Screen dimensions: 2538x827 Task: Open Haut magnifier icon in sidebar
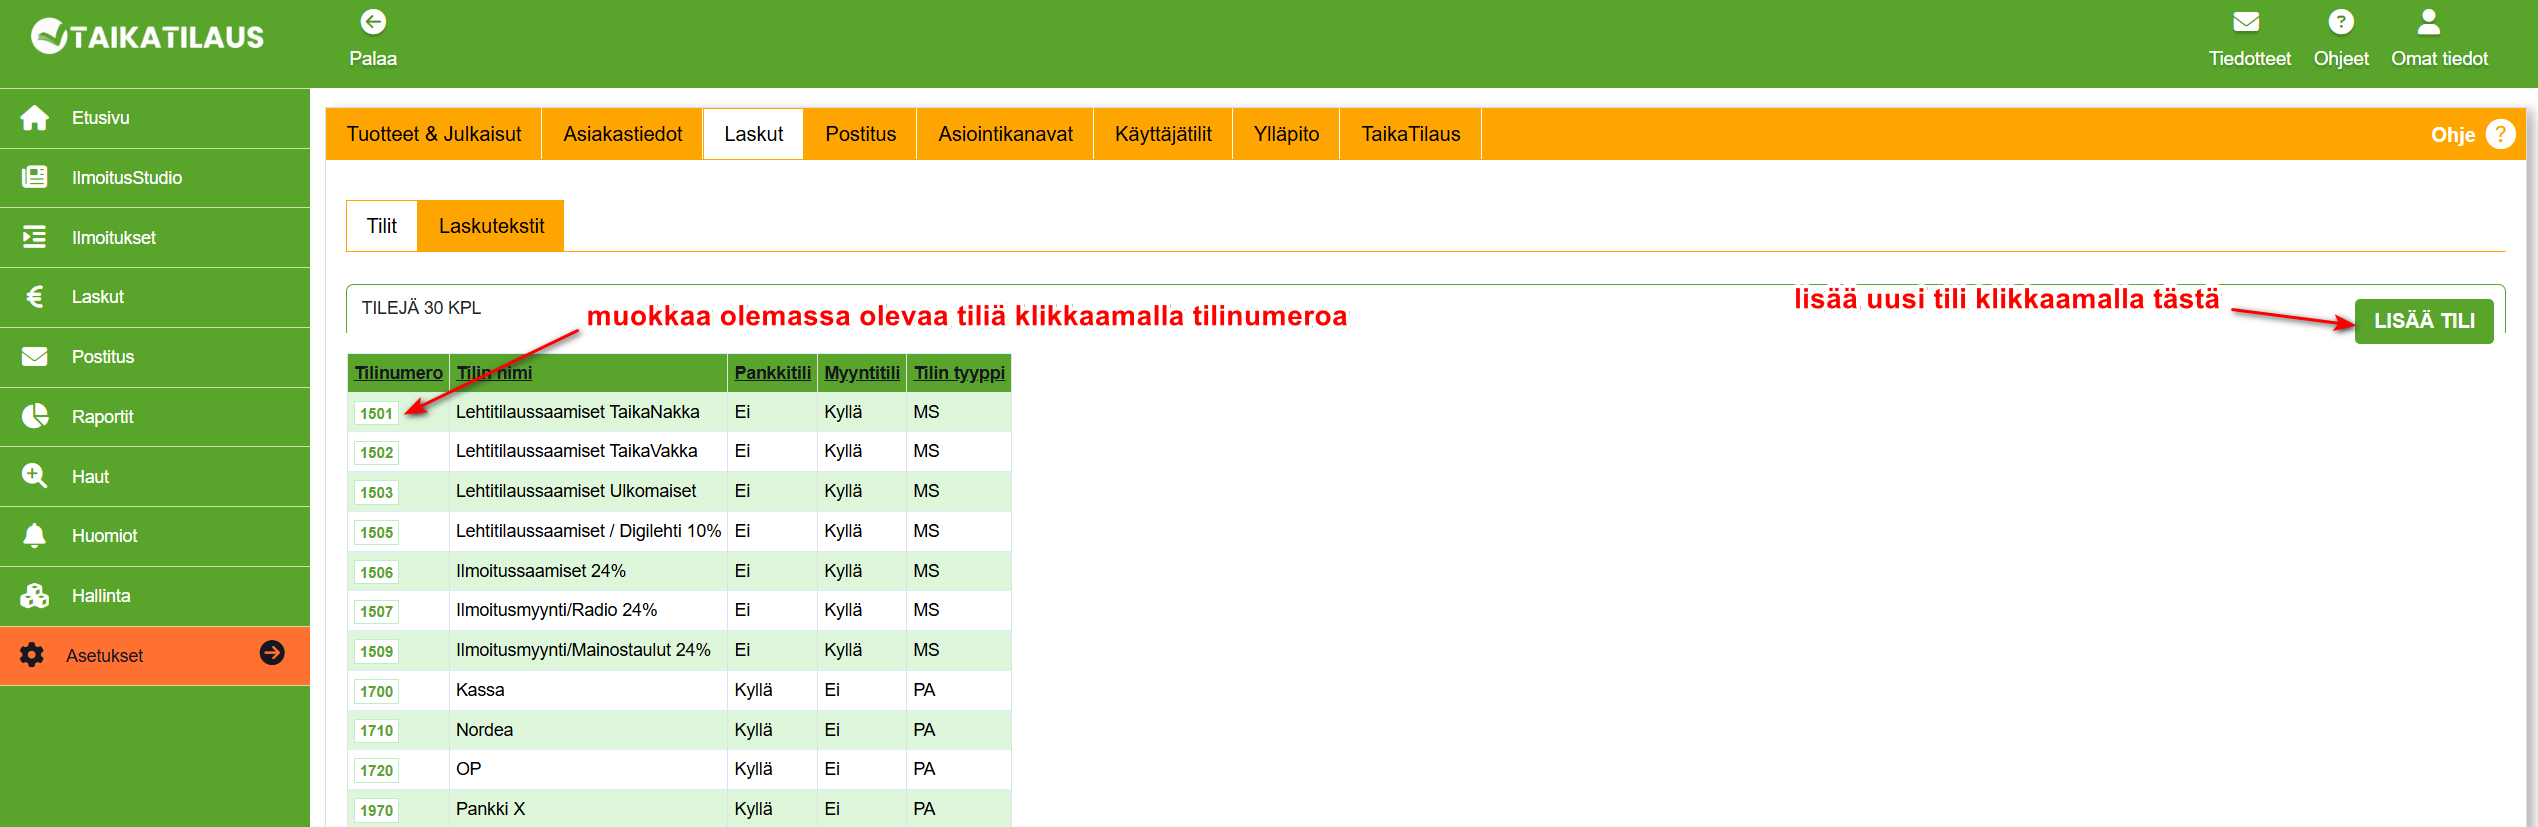pos(35,476)
